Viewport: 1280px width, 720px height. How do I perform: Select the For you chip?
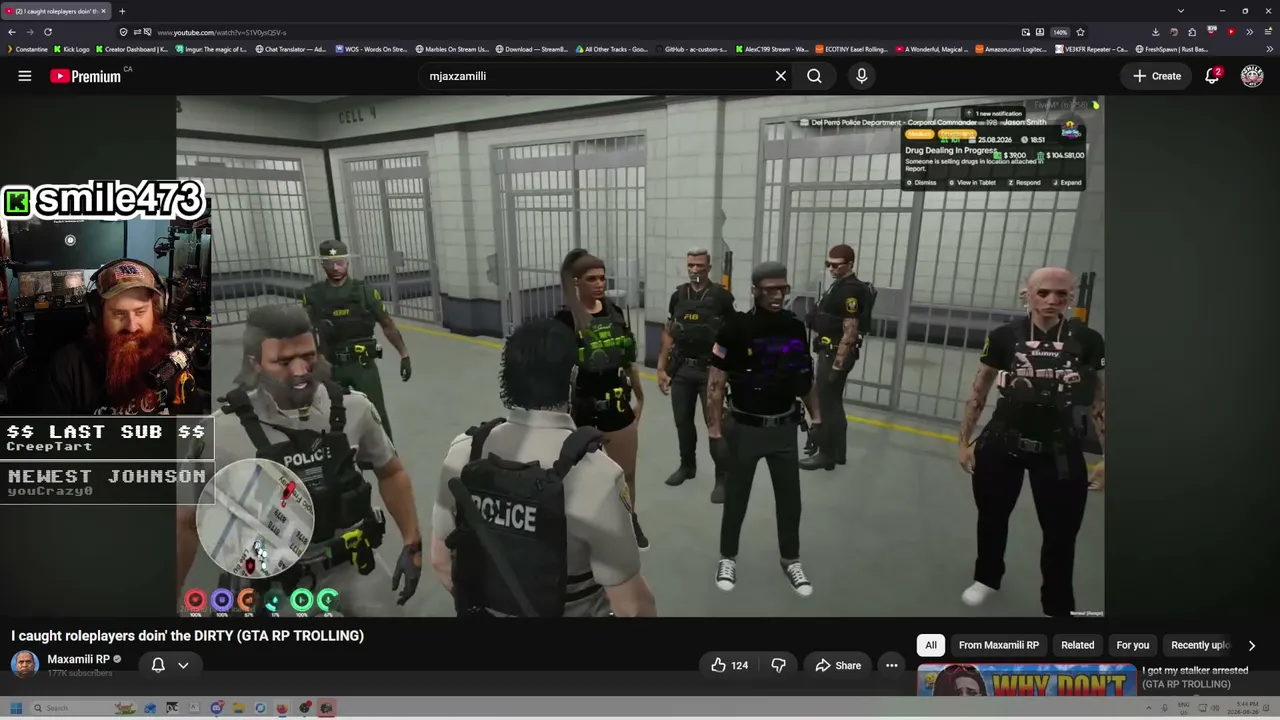click(1133, 645)
